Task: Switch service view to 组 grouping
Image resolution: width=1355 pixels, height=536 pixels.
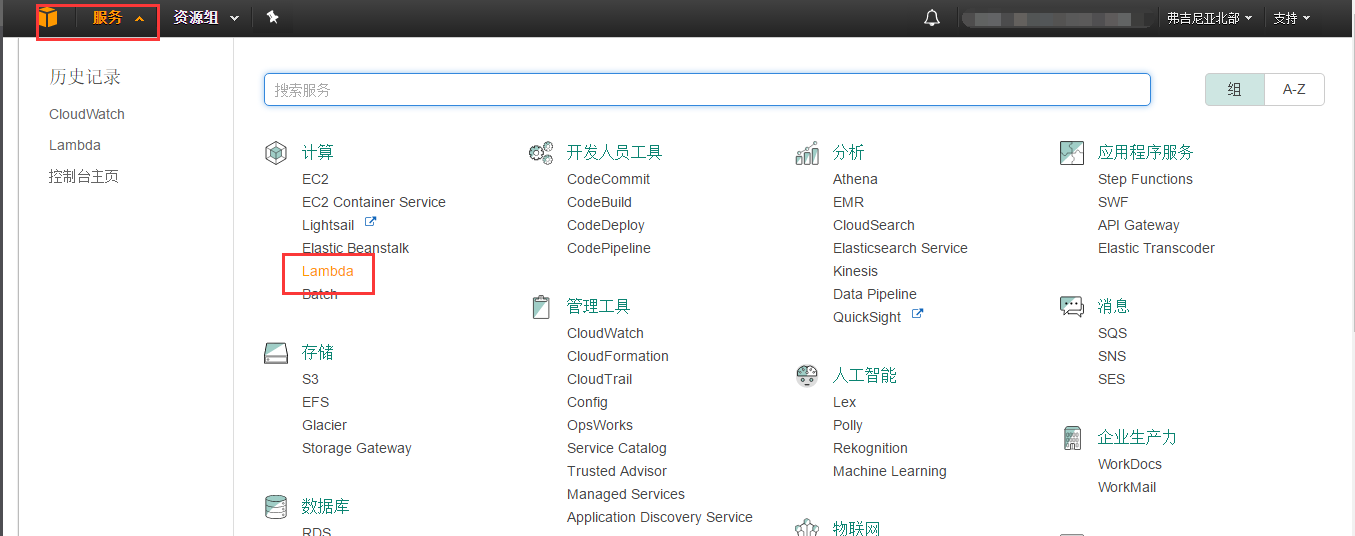Action: 1234,89
